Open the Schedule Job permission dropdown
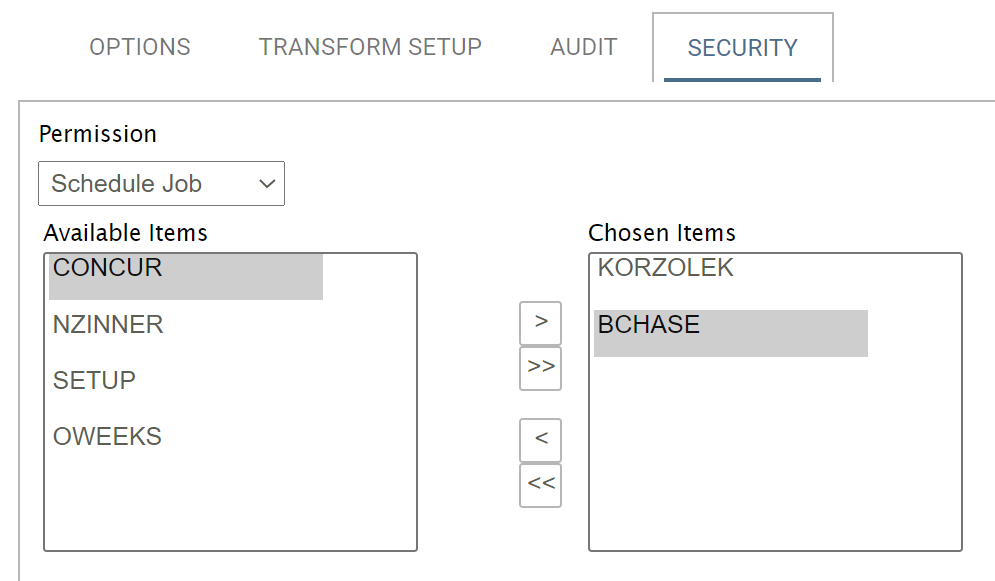Image resolution: width=995 pixels, height=581 pixels. pos(162,184)
